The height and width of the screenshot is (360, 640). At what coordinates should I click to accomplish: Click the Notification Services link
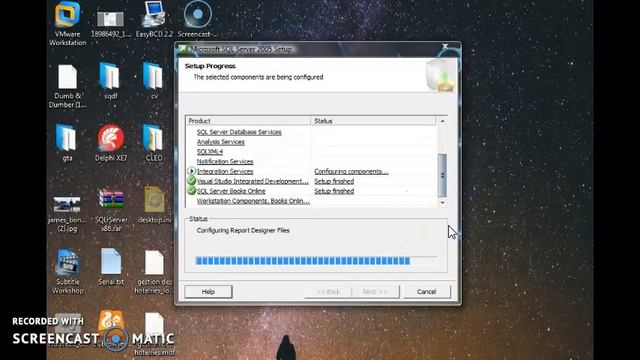[225, 161]
